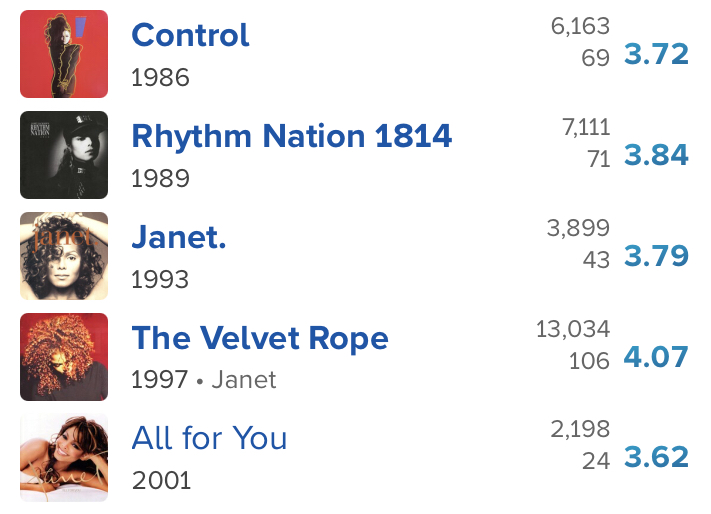Click the Janet credit under The Velvet Rope
Image resolution: width=711 pixels, height=514 pixels.
tap(244, 380)
